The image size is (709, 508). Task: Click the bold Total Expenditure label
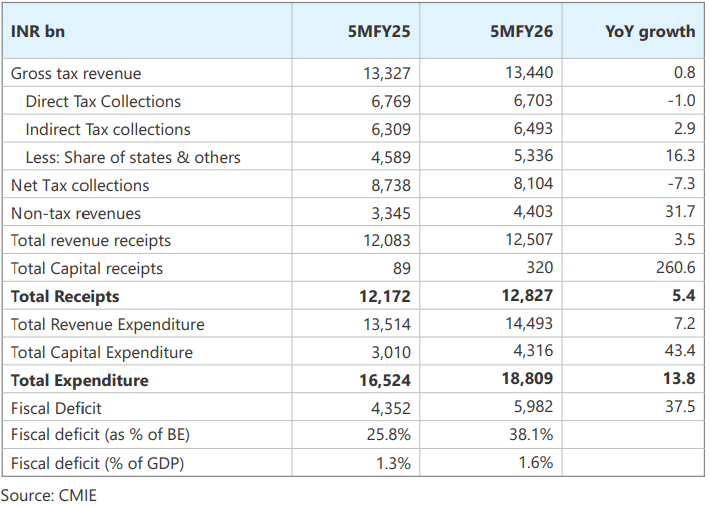coord(80,380)
